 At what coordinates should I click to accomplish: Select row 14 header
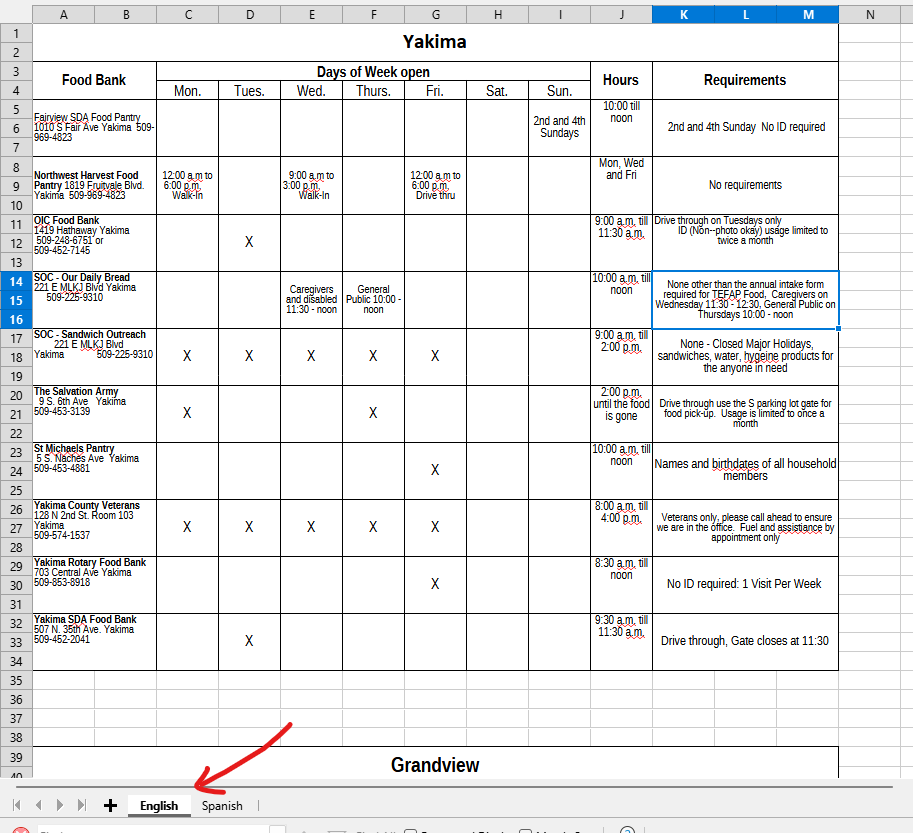coord(16,281)
